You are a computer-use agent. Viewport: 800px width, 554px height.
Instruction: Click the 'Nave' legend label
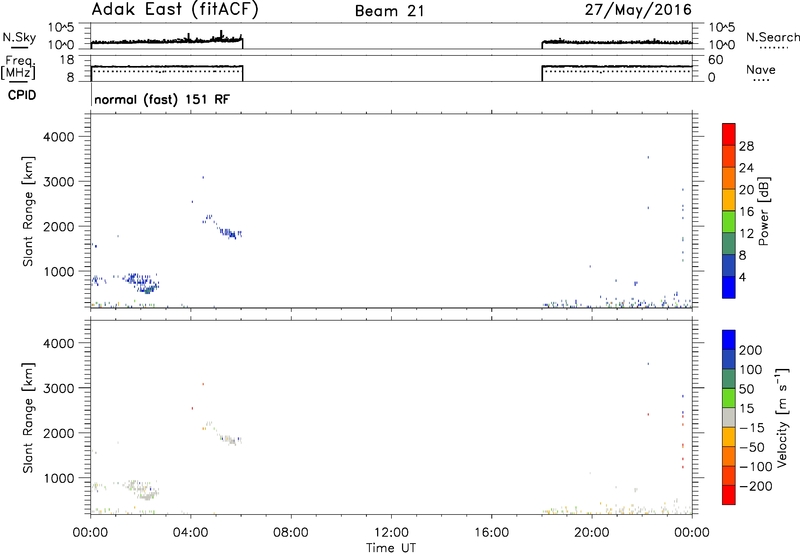tap(761, 70)
